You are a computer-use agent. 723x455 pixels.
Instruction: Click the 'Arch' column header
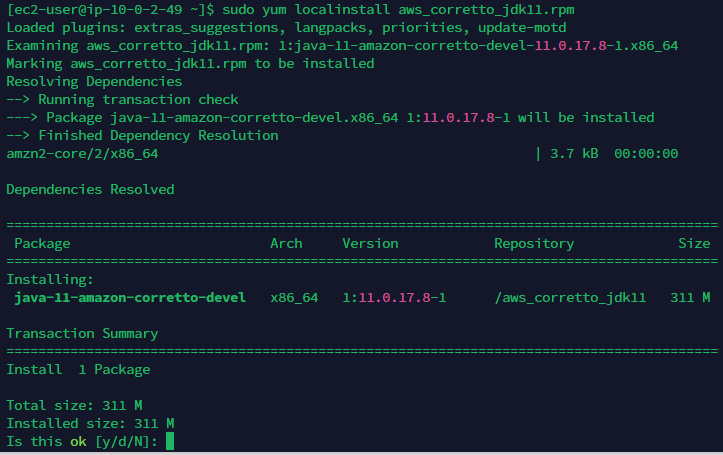click(x=286, y=243)
